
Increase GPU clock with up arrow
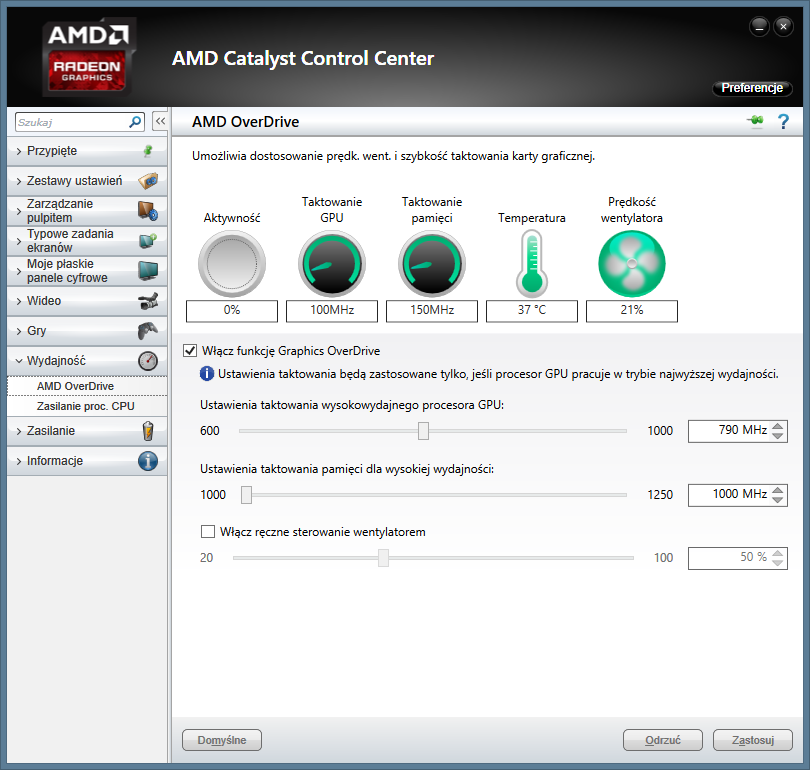pos(777,426)
